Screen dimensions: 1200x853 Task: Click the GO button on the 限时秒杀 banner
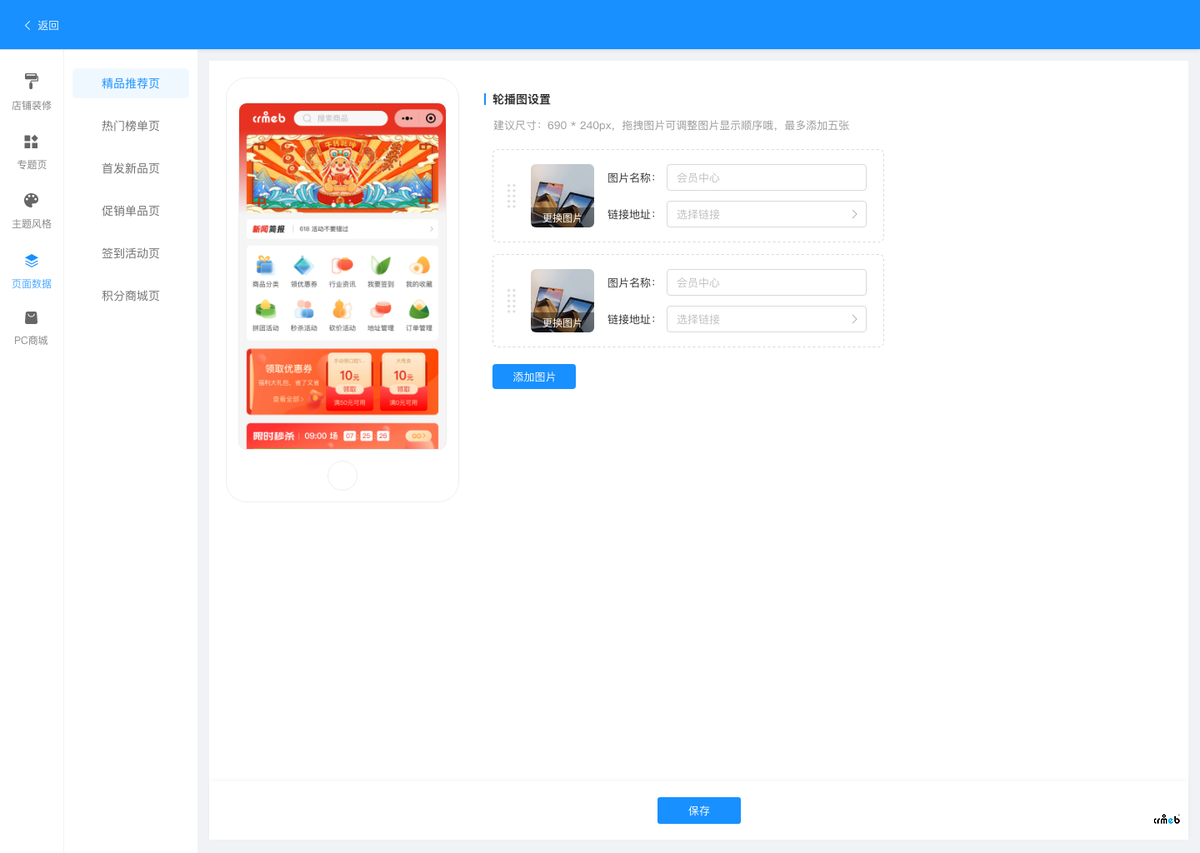pos(419,436)
